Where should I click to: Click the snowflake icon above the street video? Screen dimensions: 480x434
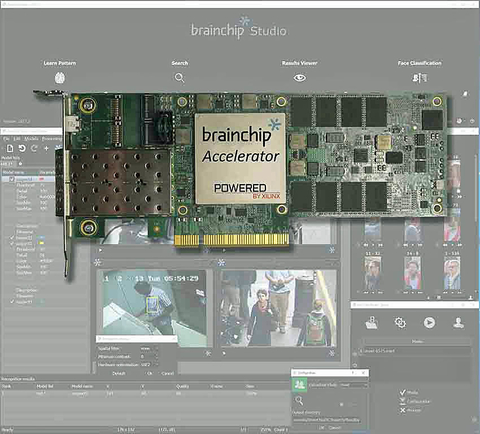pyautogui.click(x=221, y=263)
